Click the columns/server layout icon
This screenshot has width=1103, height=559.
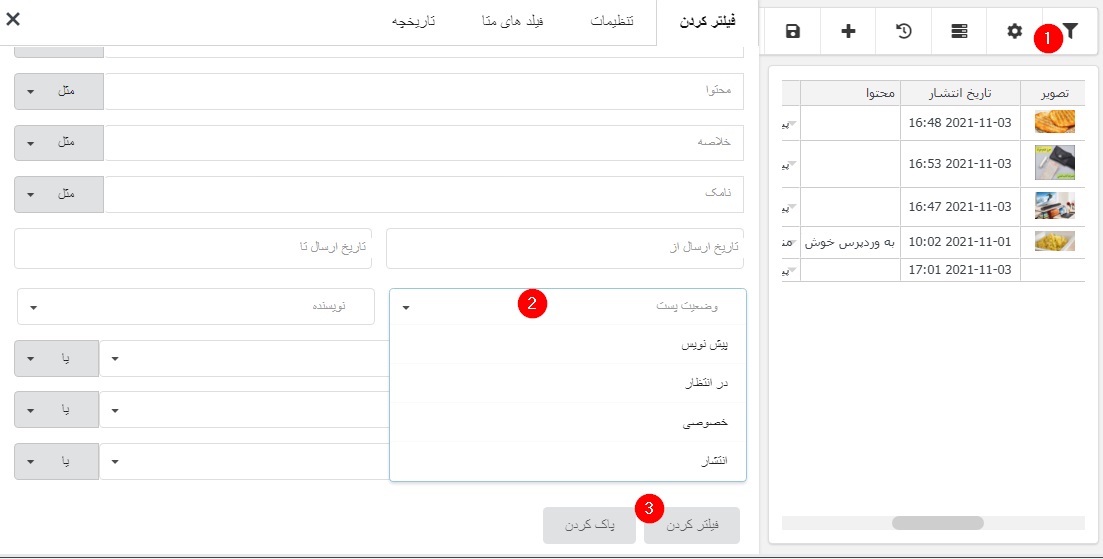959,32
